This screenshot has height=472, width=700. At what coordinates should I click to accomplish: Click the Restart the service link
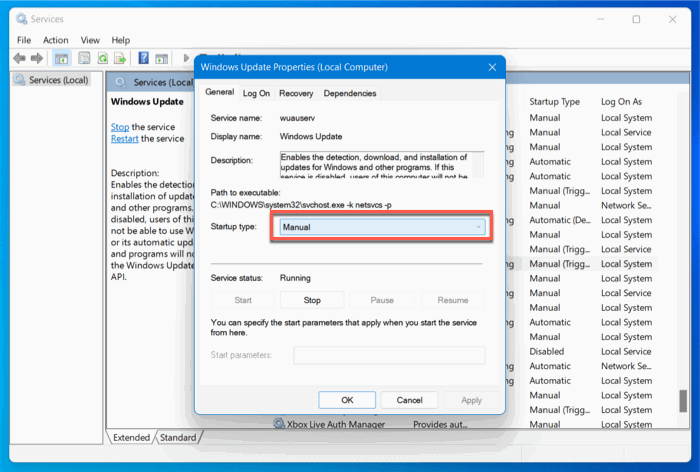[125, 138]
